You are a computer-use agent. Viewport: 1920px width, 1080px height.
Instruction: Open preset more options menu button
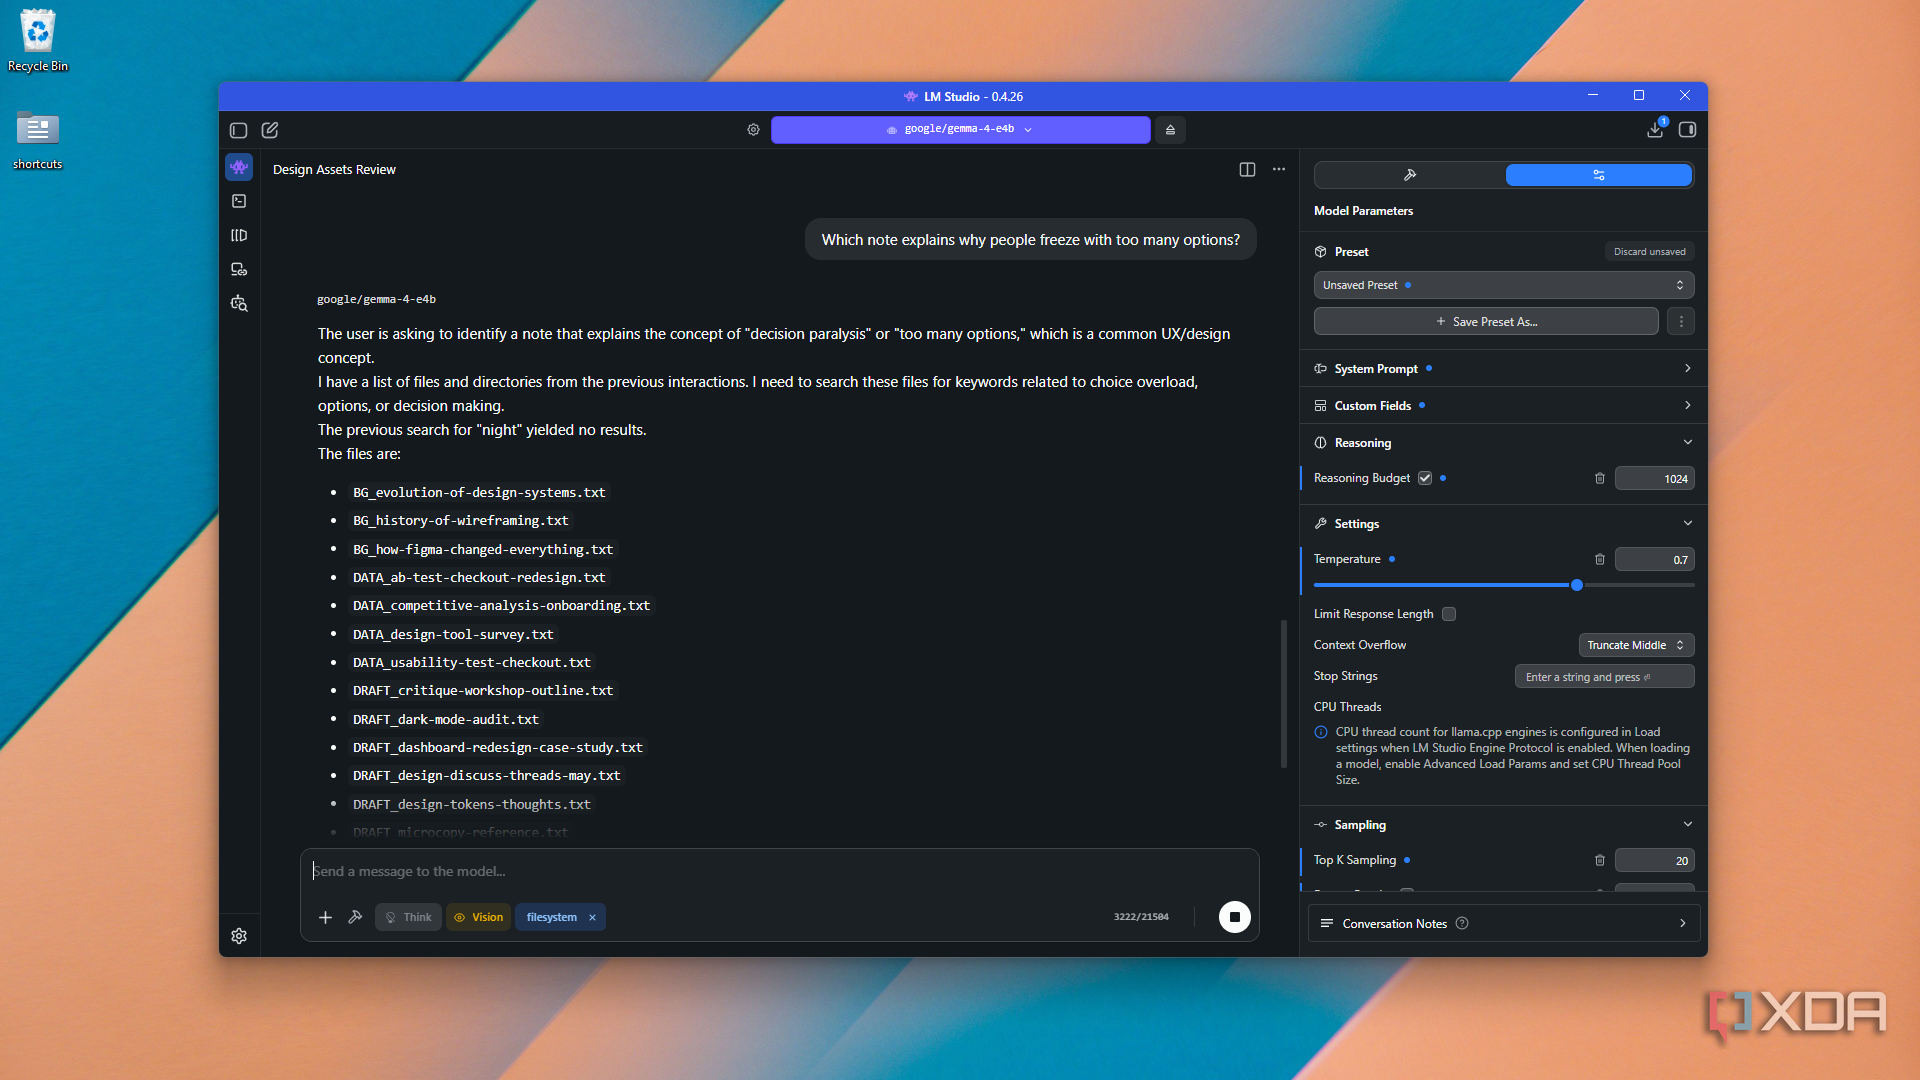1681,322
